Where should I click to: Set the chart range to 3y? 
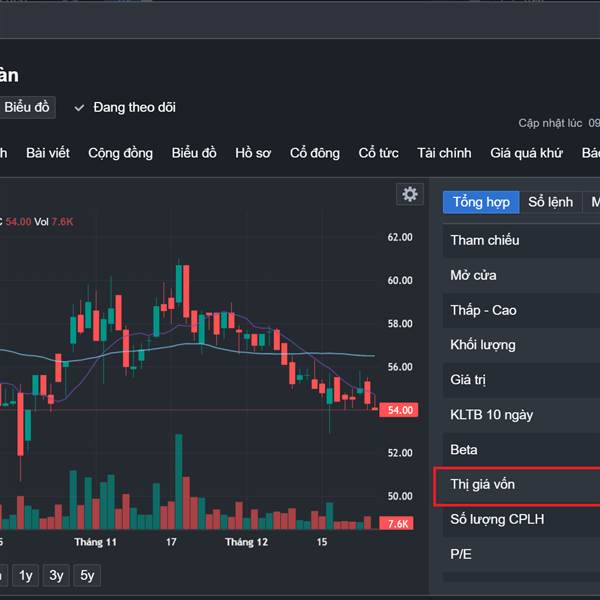(57, 575)
